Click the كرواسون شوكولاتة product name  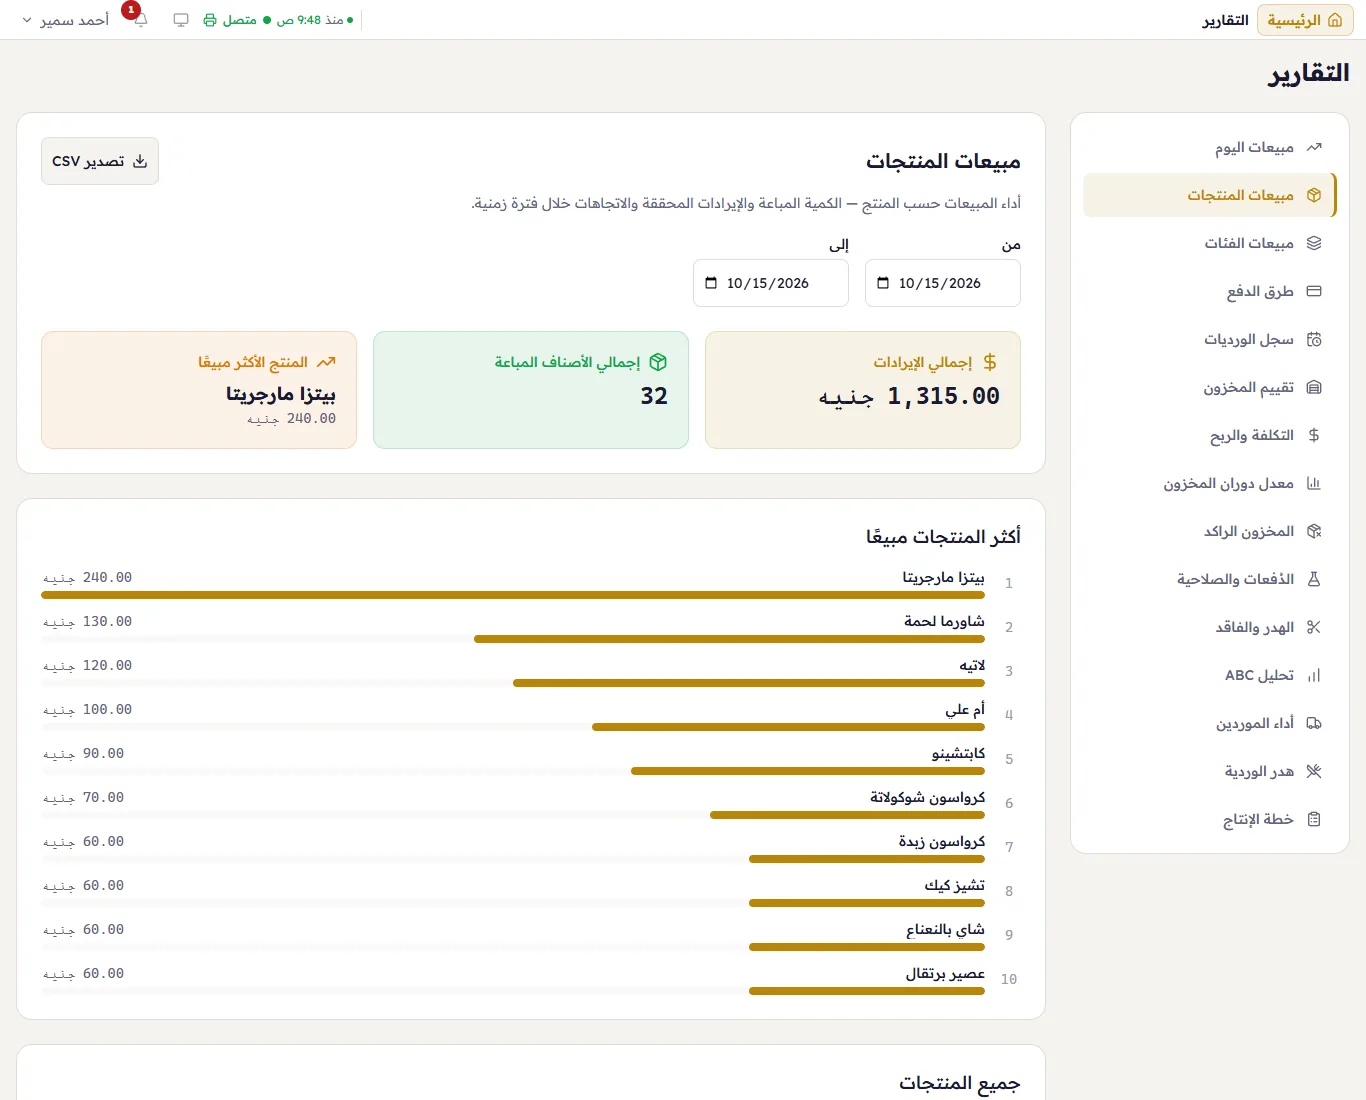[927, 797]
